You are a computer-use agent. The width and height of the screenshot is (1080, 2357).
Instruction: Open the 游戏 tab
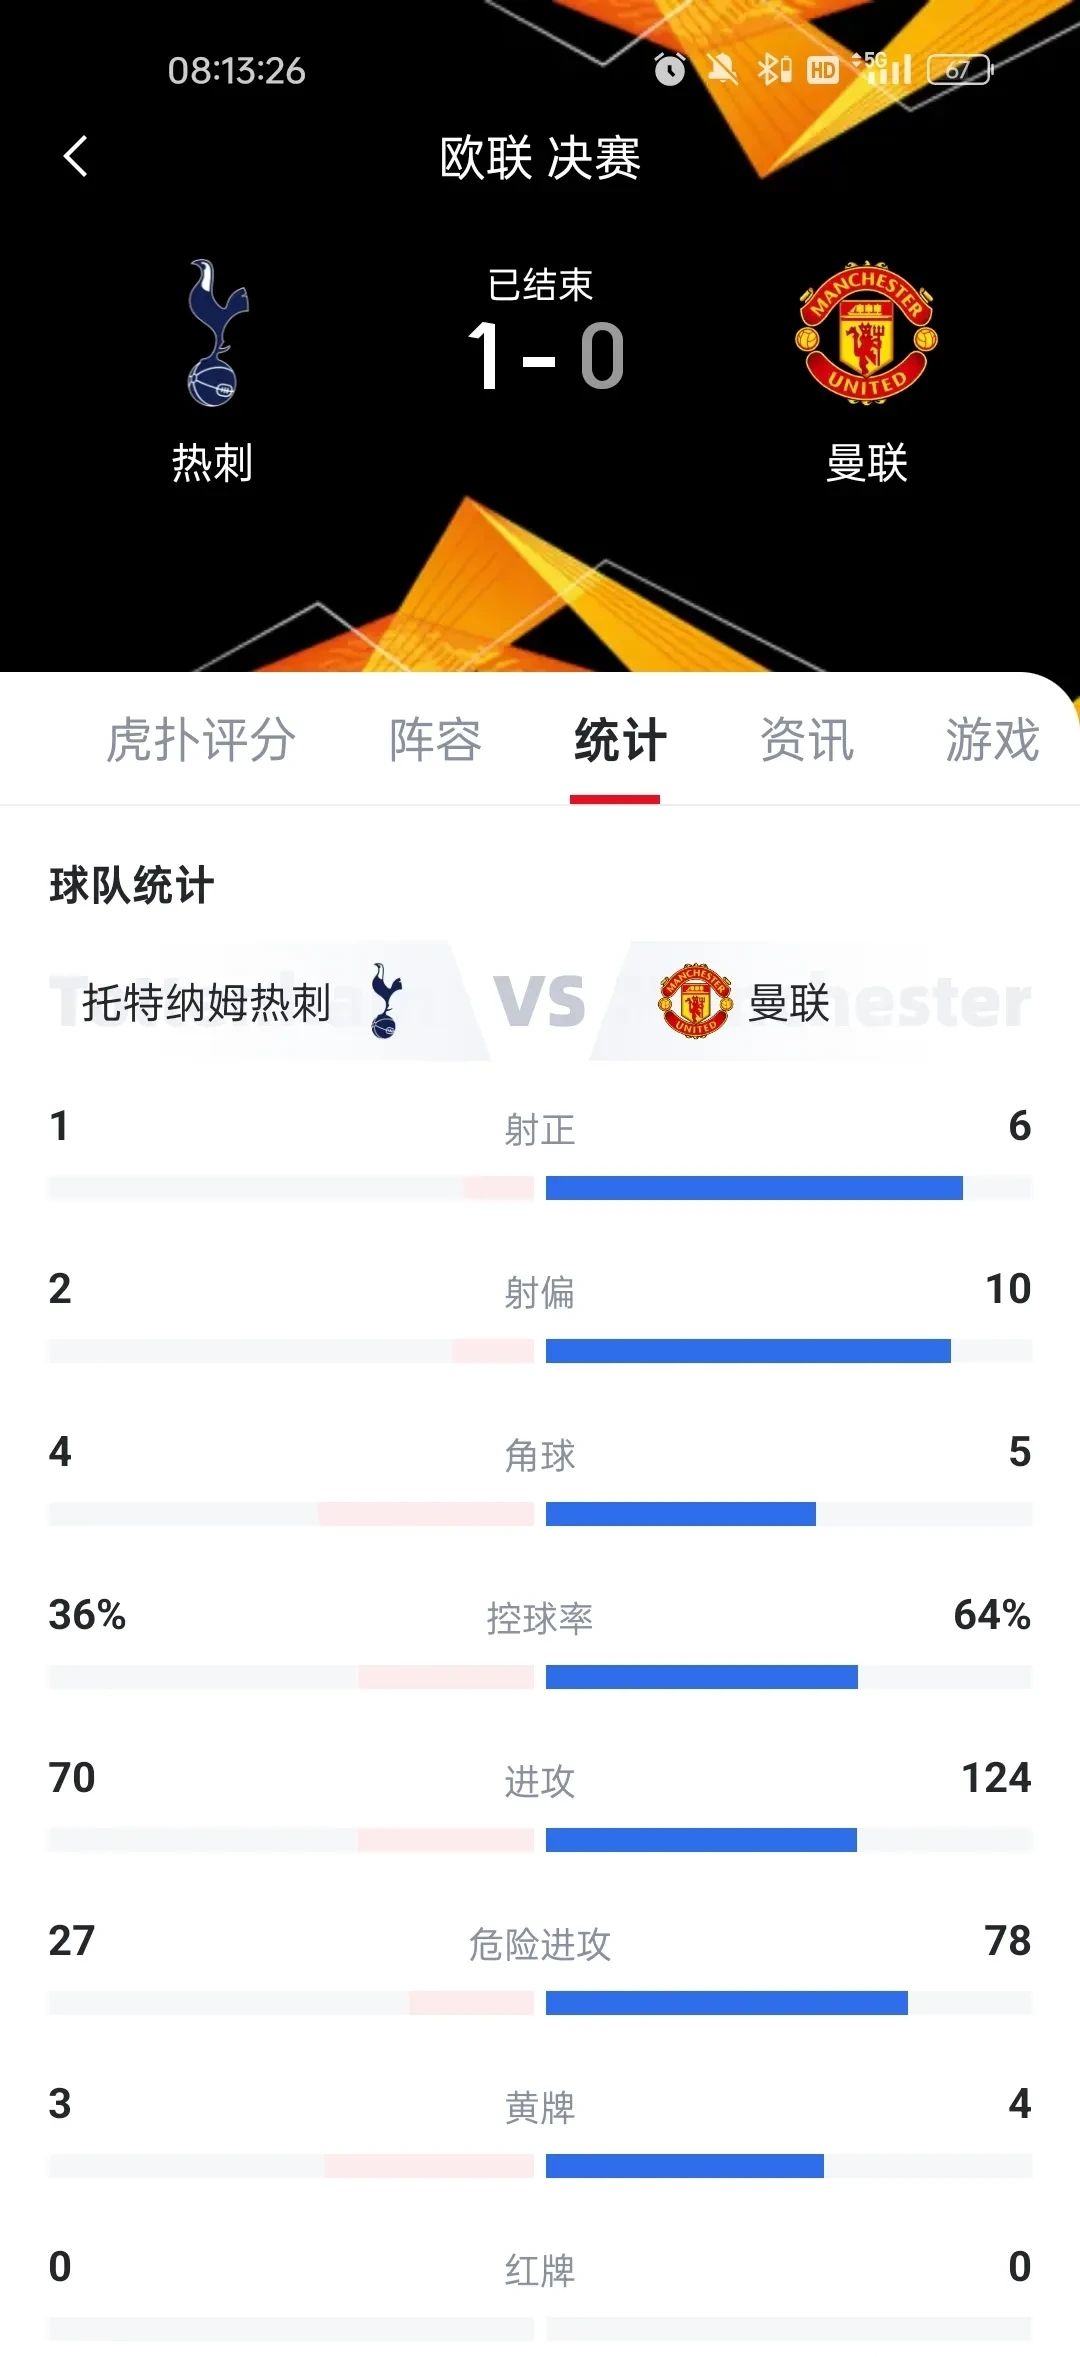coord(993,740)
